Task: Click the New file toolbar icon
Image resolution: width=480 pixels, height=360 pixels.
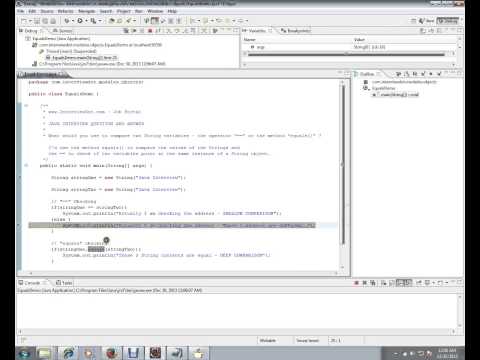Action: click(x=24, y=21)
